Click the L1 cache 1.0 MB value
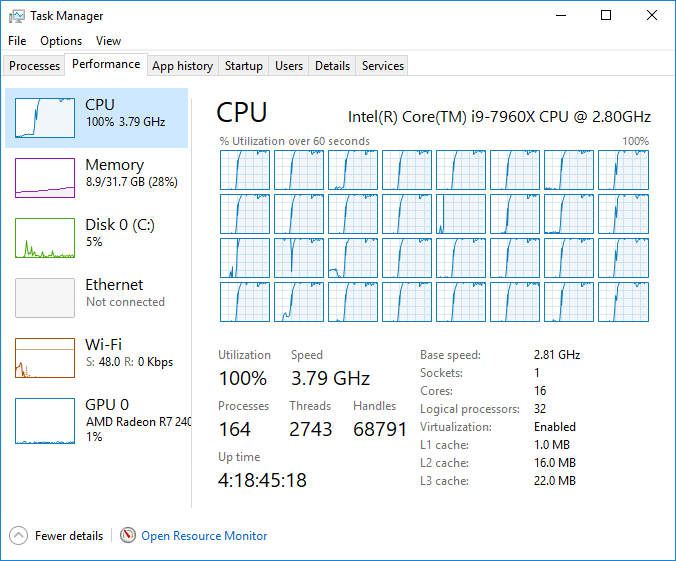This screenshot has height=561, width=676. [x=552, y=445]
